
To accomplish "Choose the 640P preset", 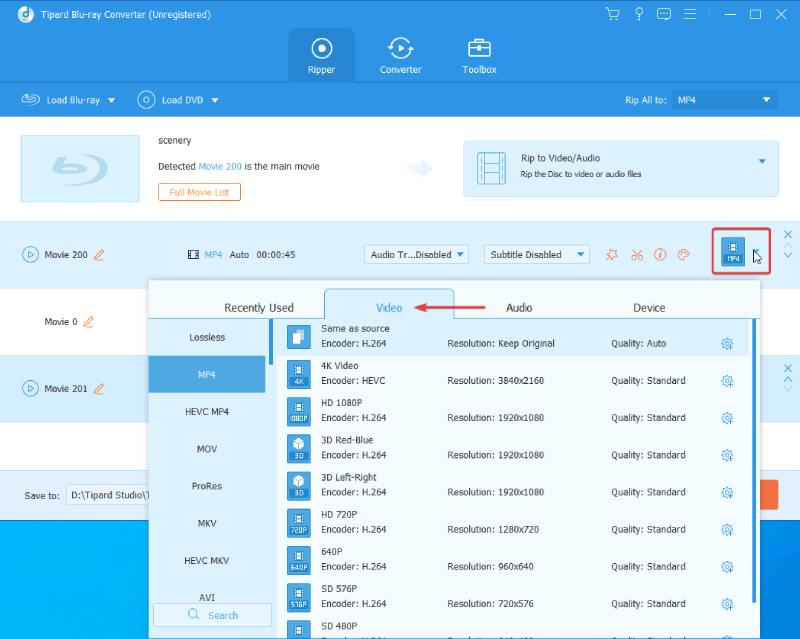I will pos(515,560).
